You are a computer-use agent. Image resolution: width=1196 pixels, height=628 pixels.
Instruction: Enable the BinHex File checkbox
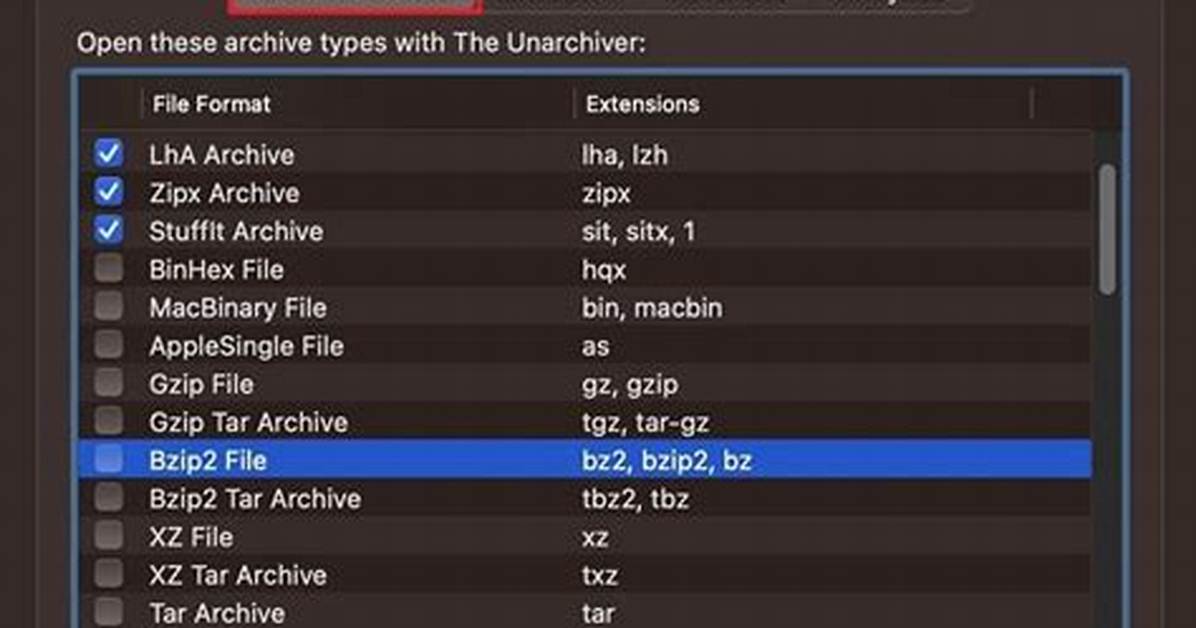108,268
